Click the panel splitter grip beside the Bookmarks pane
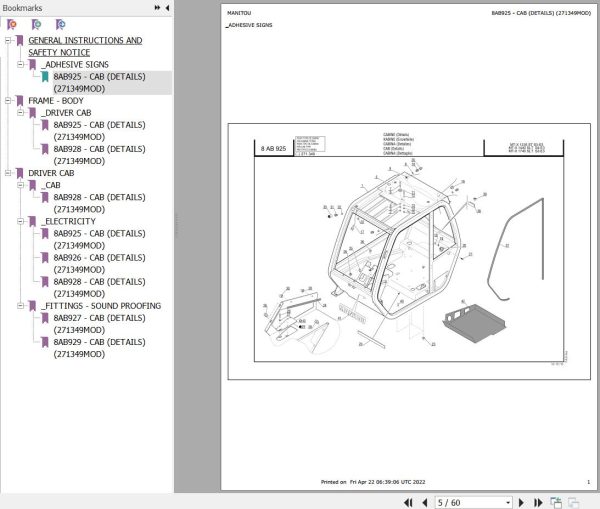600x509 pixels. [177, 226]
